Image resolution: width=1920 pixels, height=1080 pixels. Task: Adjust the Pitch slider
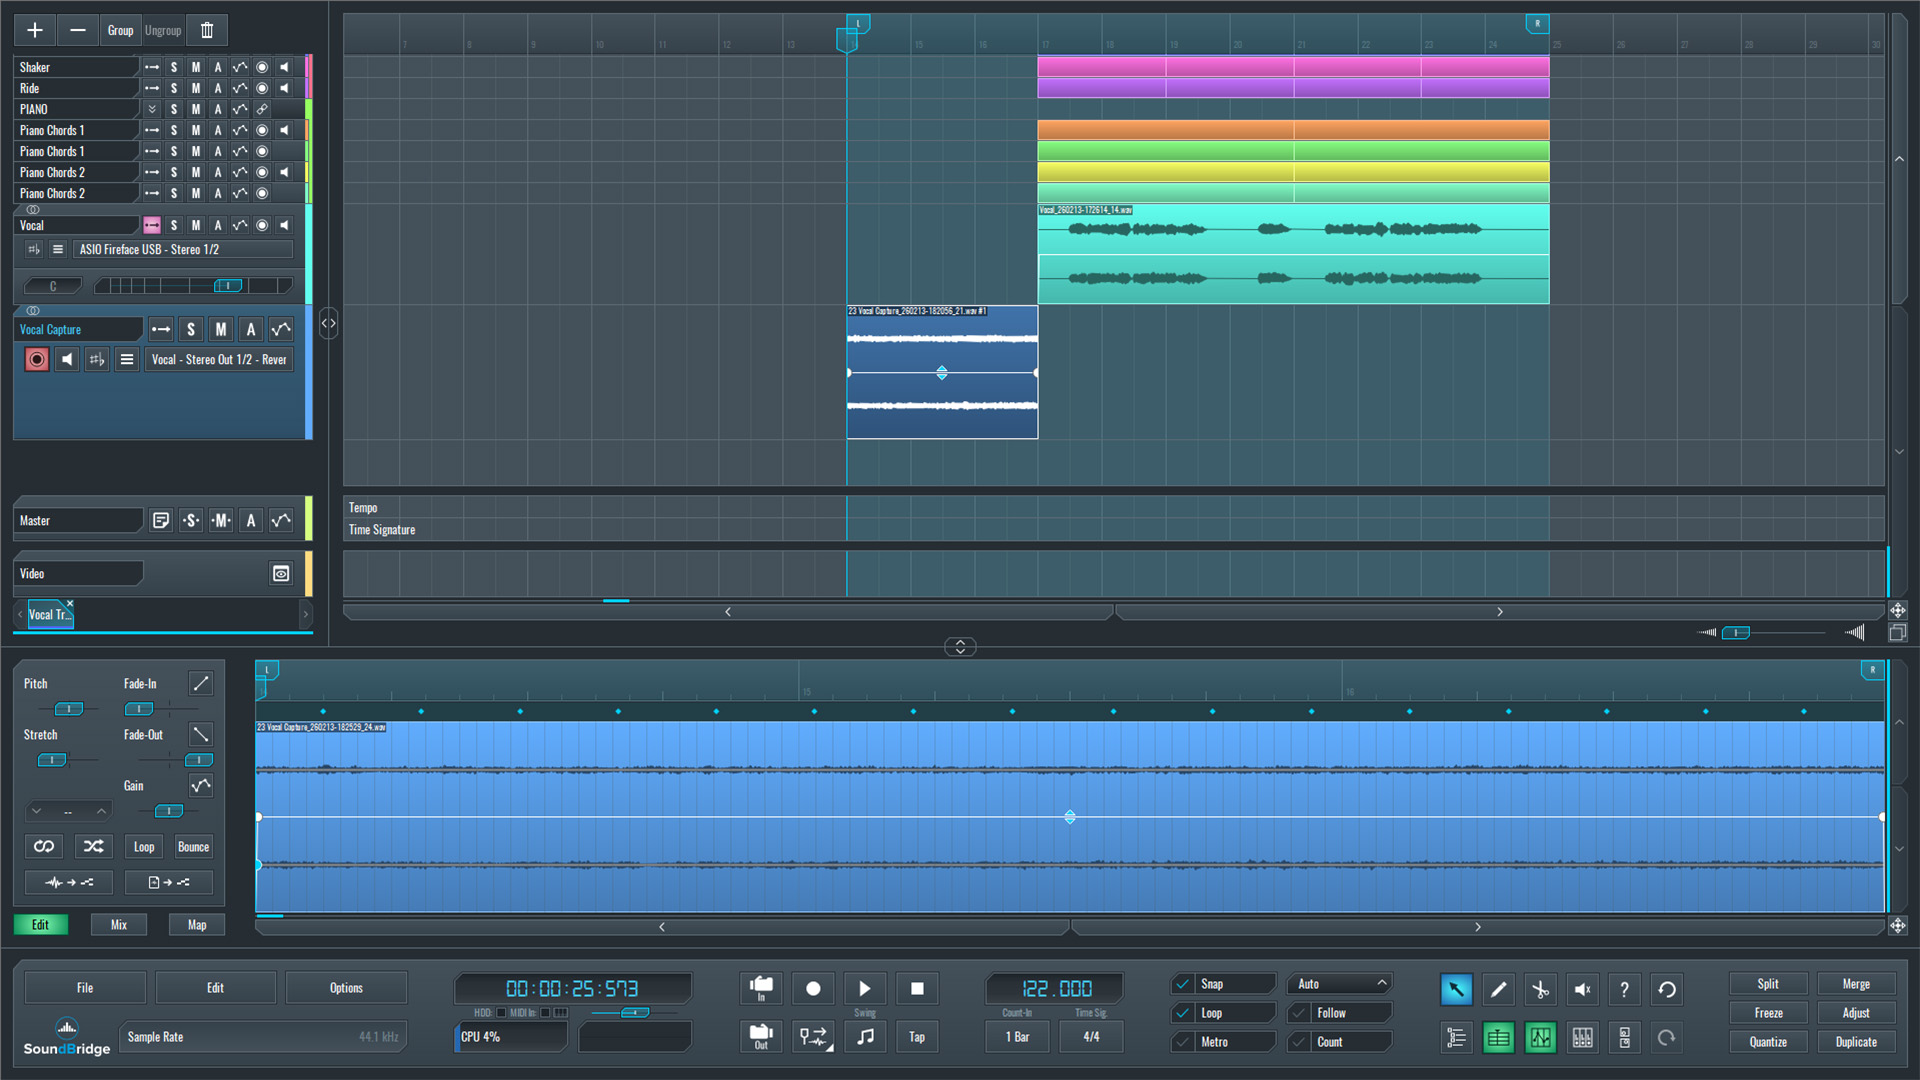click(68, 709)
